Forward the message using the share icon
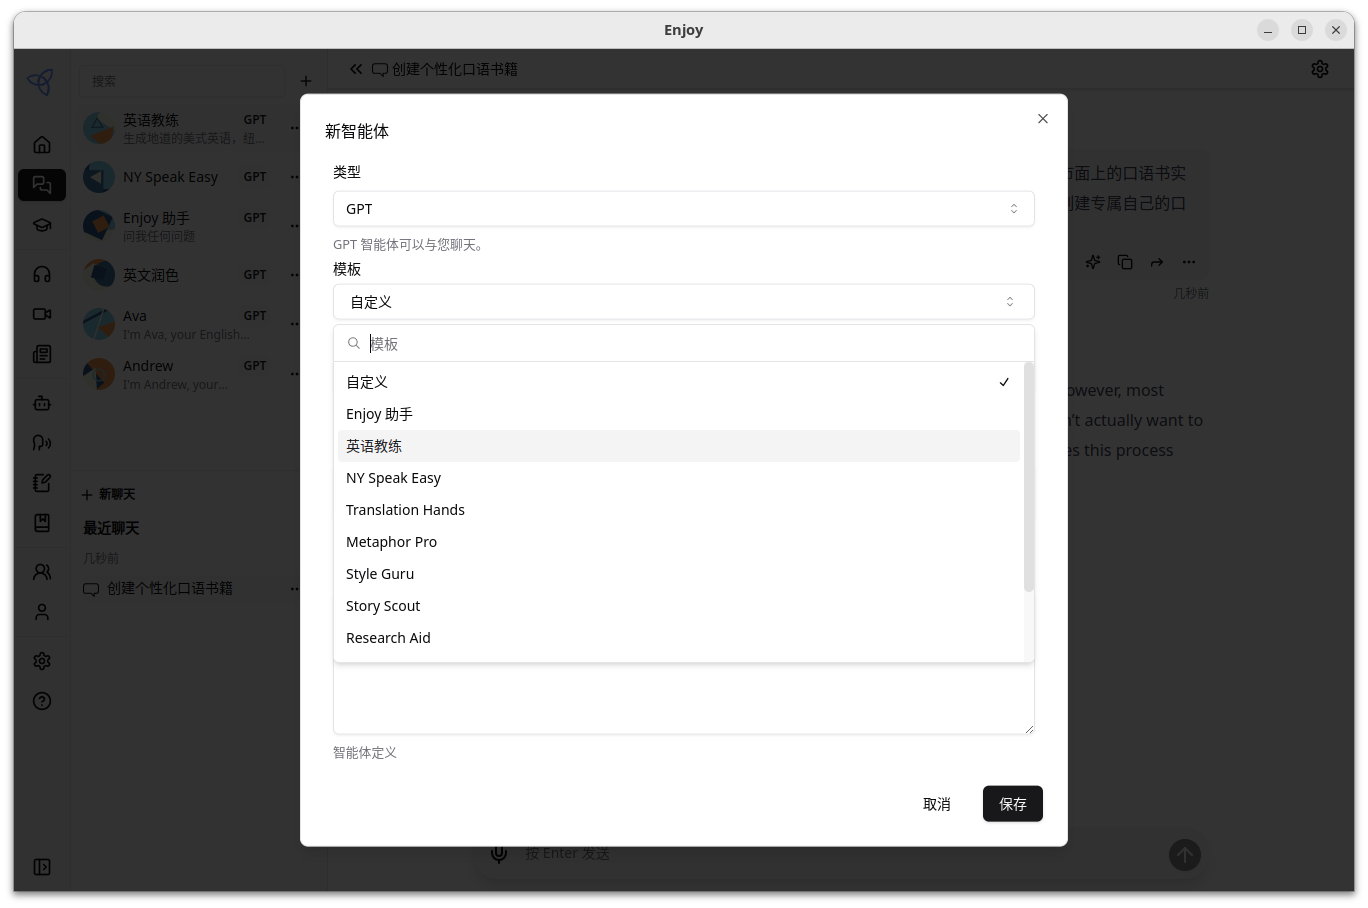 (x=1156, y=261)
